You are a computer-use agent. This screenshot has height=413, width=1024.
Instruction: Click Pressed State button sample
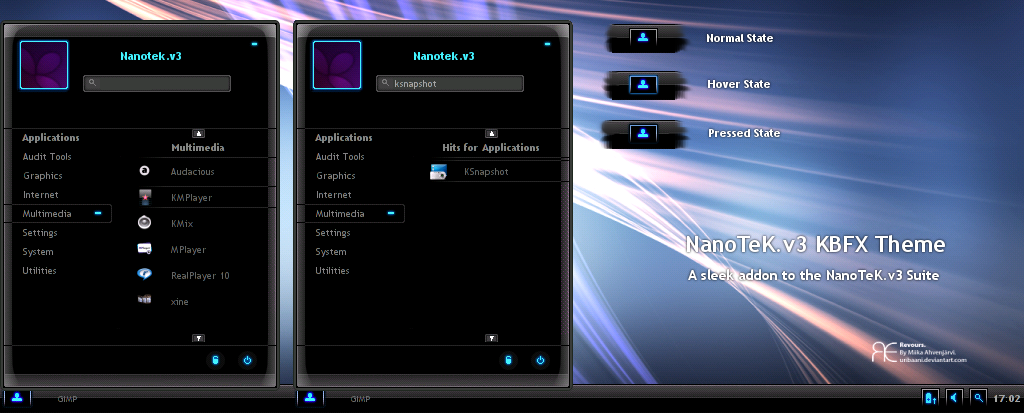pos(643,133)
